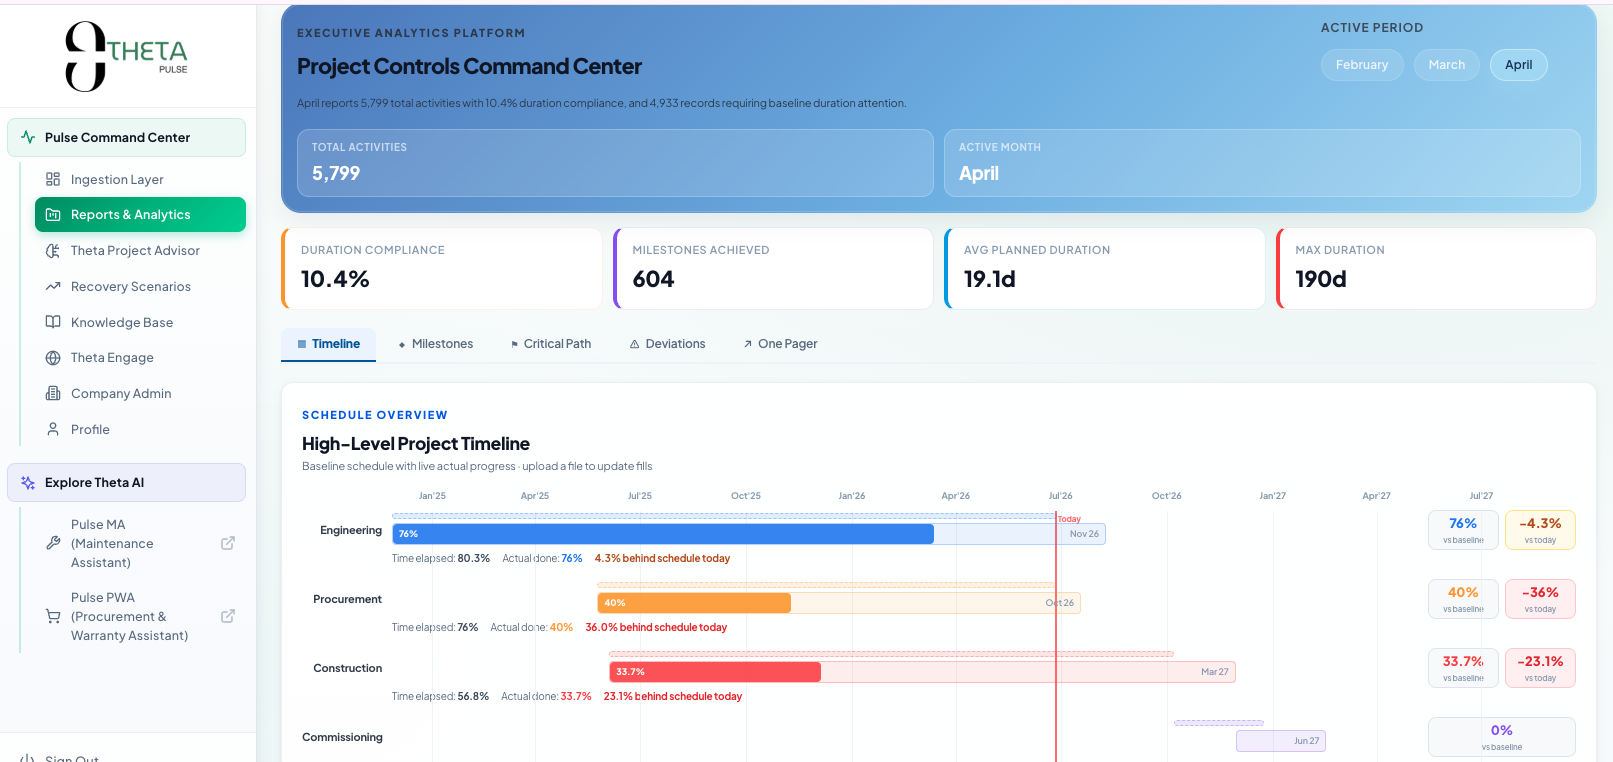Click the '36.0% behind schedule today' text

[x=656, y=628]
